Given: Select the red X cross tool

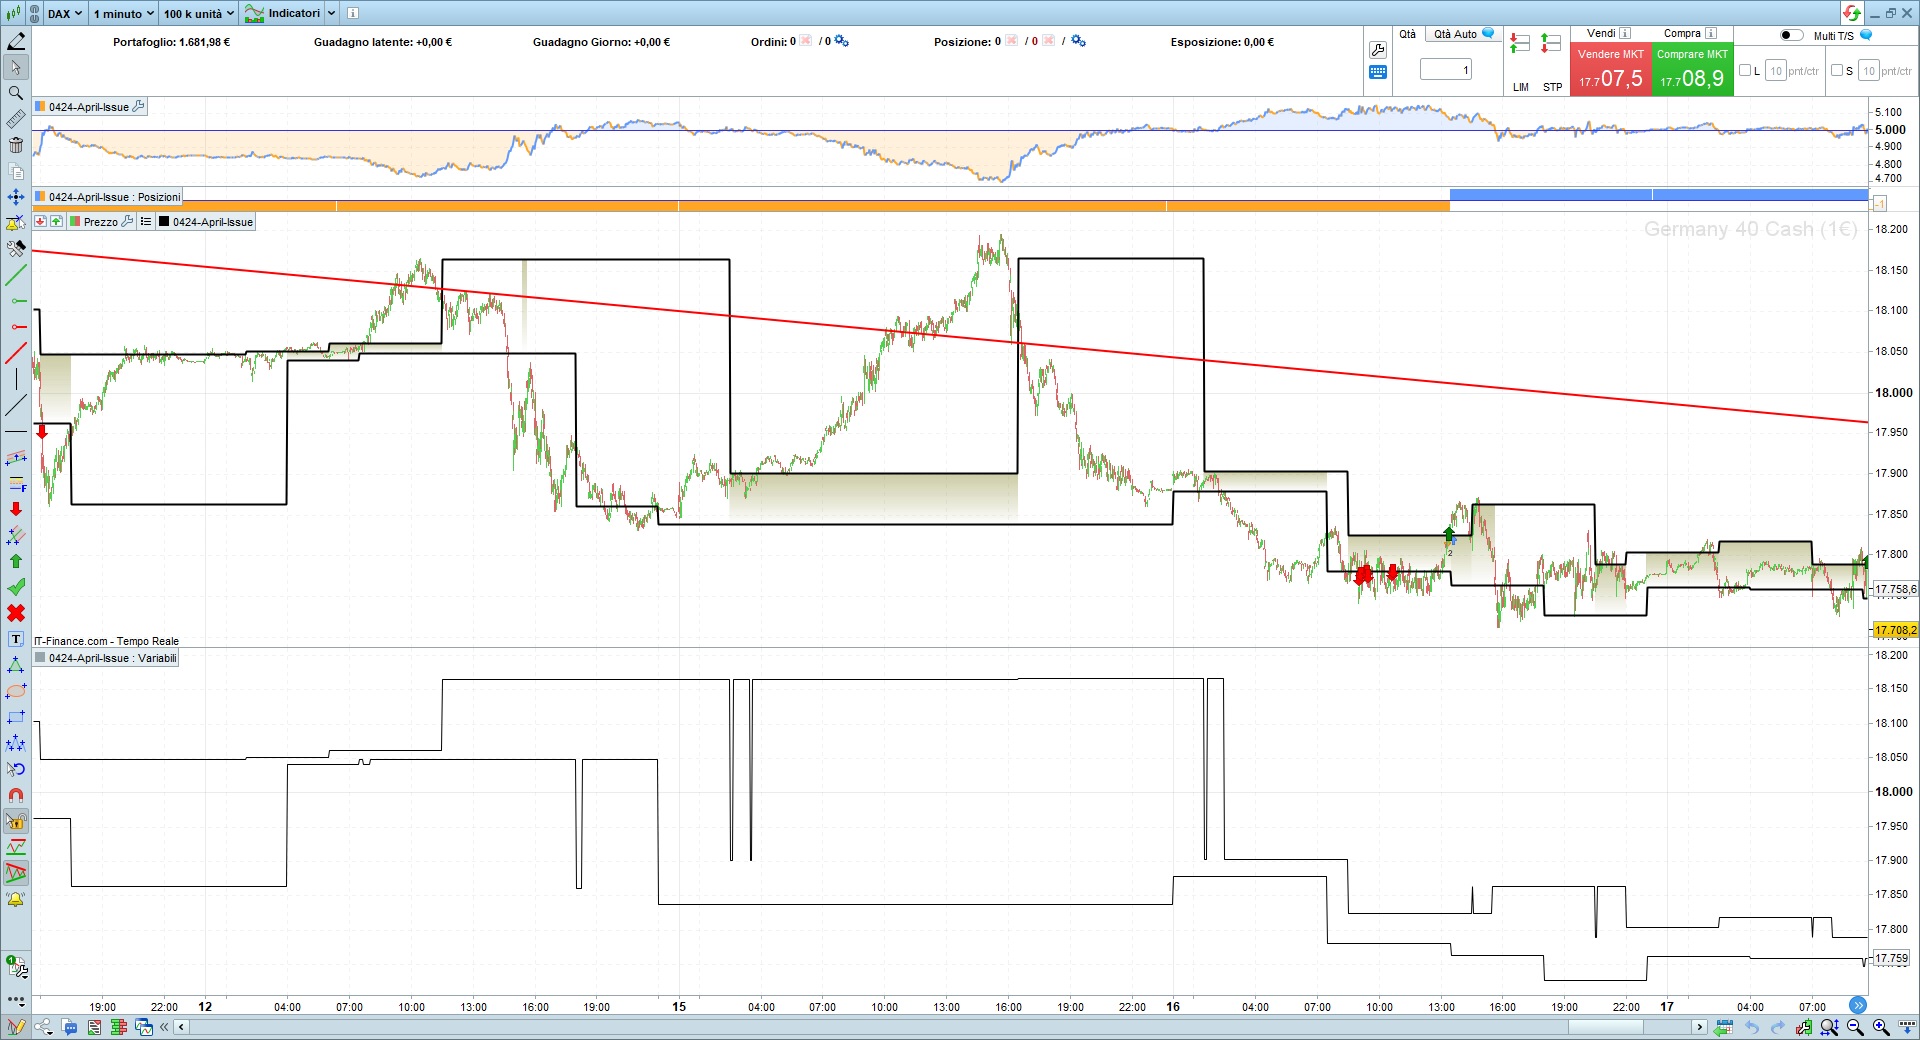Looking at the screenshot, I should (x=16, y=613).
